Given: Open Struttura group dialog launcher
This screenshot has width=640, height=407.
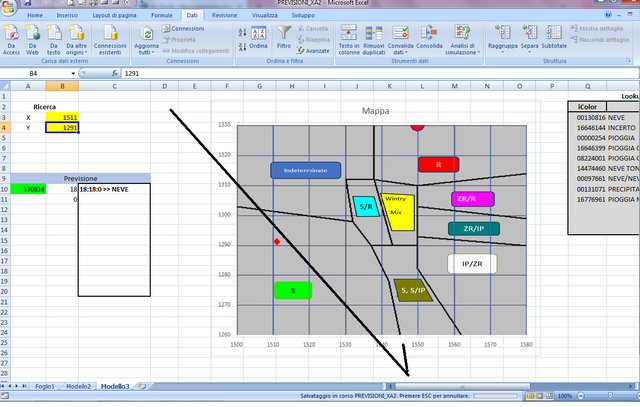Looking at the screenshot, I should 629,61.
